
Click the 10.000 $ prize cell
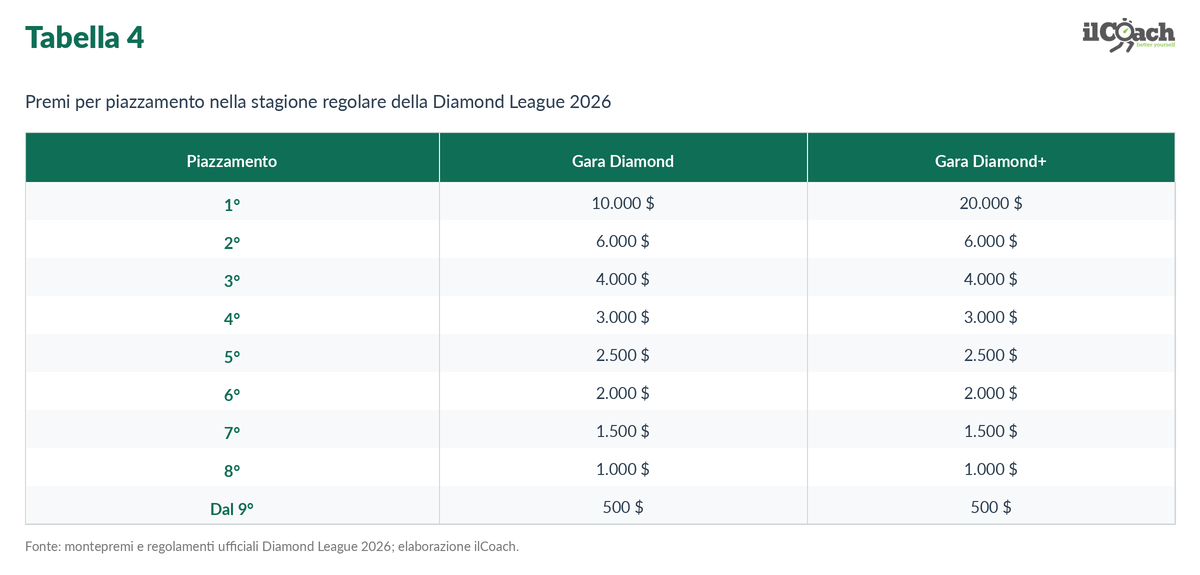pyautogui.click(x=623, y=203)
